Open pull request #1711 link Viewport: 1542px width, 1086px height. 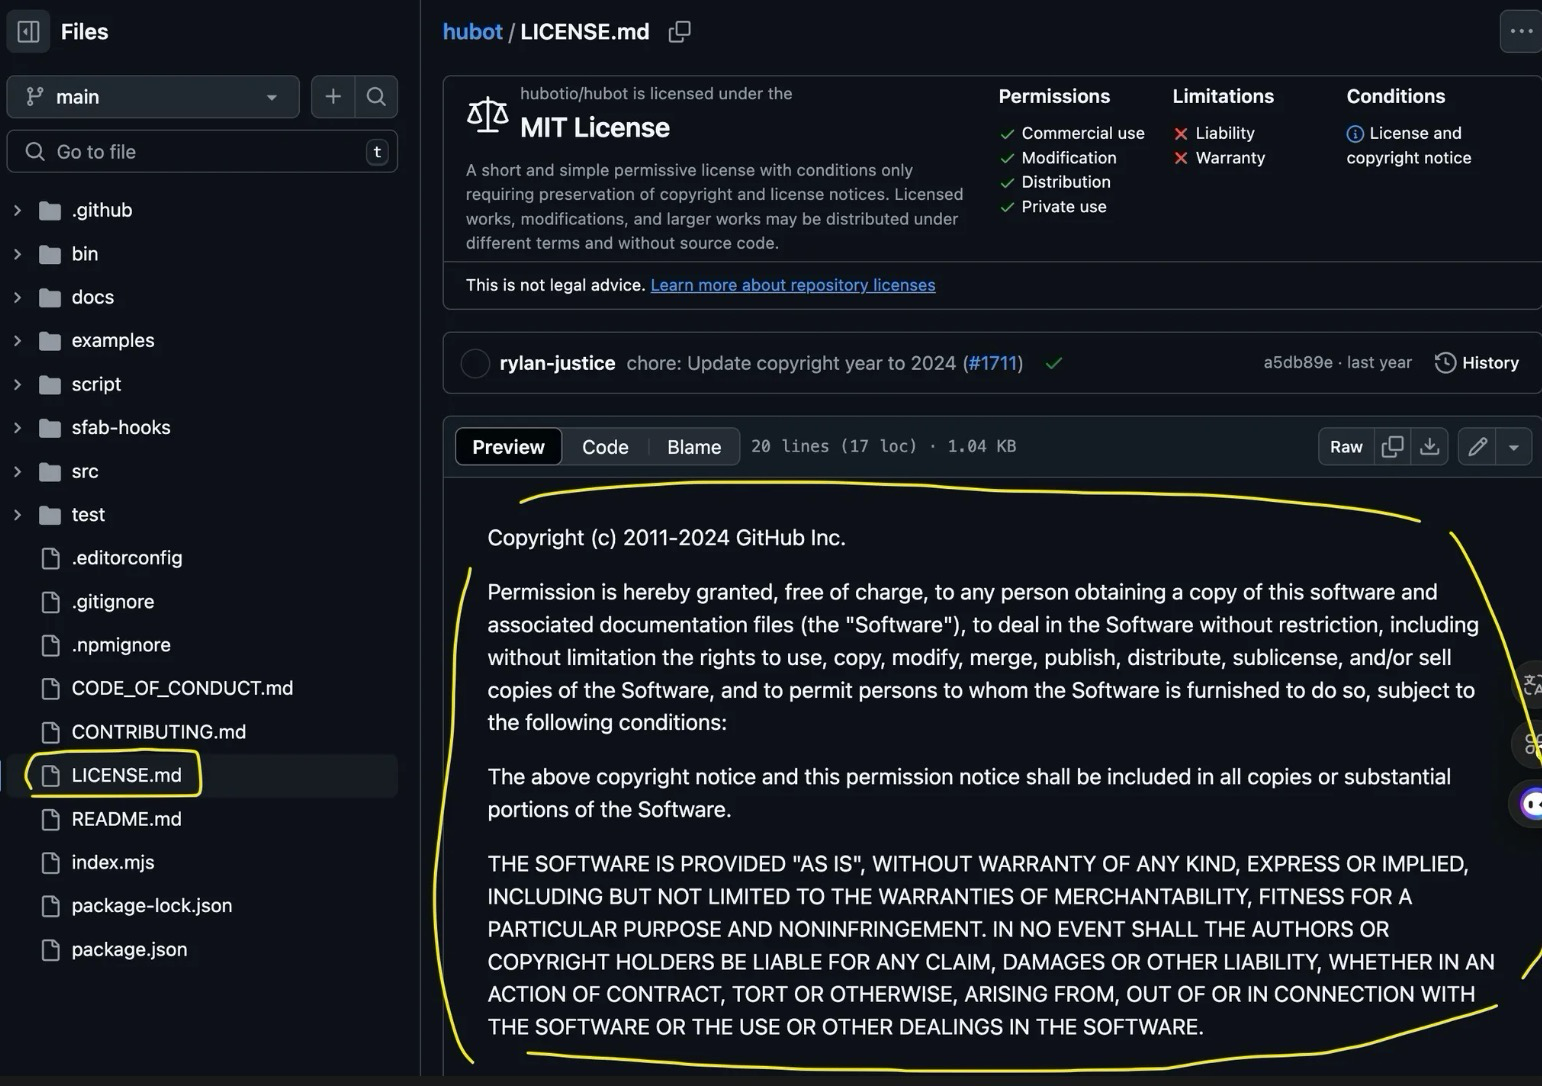coord(992,363)
